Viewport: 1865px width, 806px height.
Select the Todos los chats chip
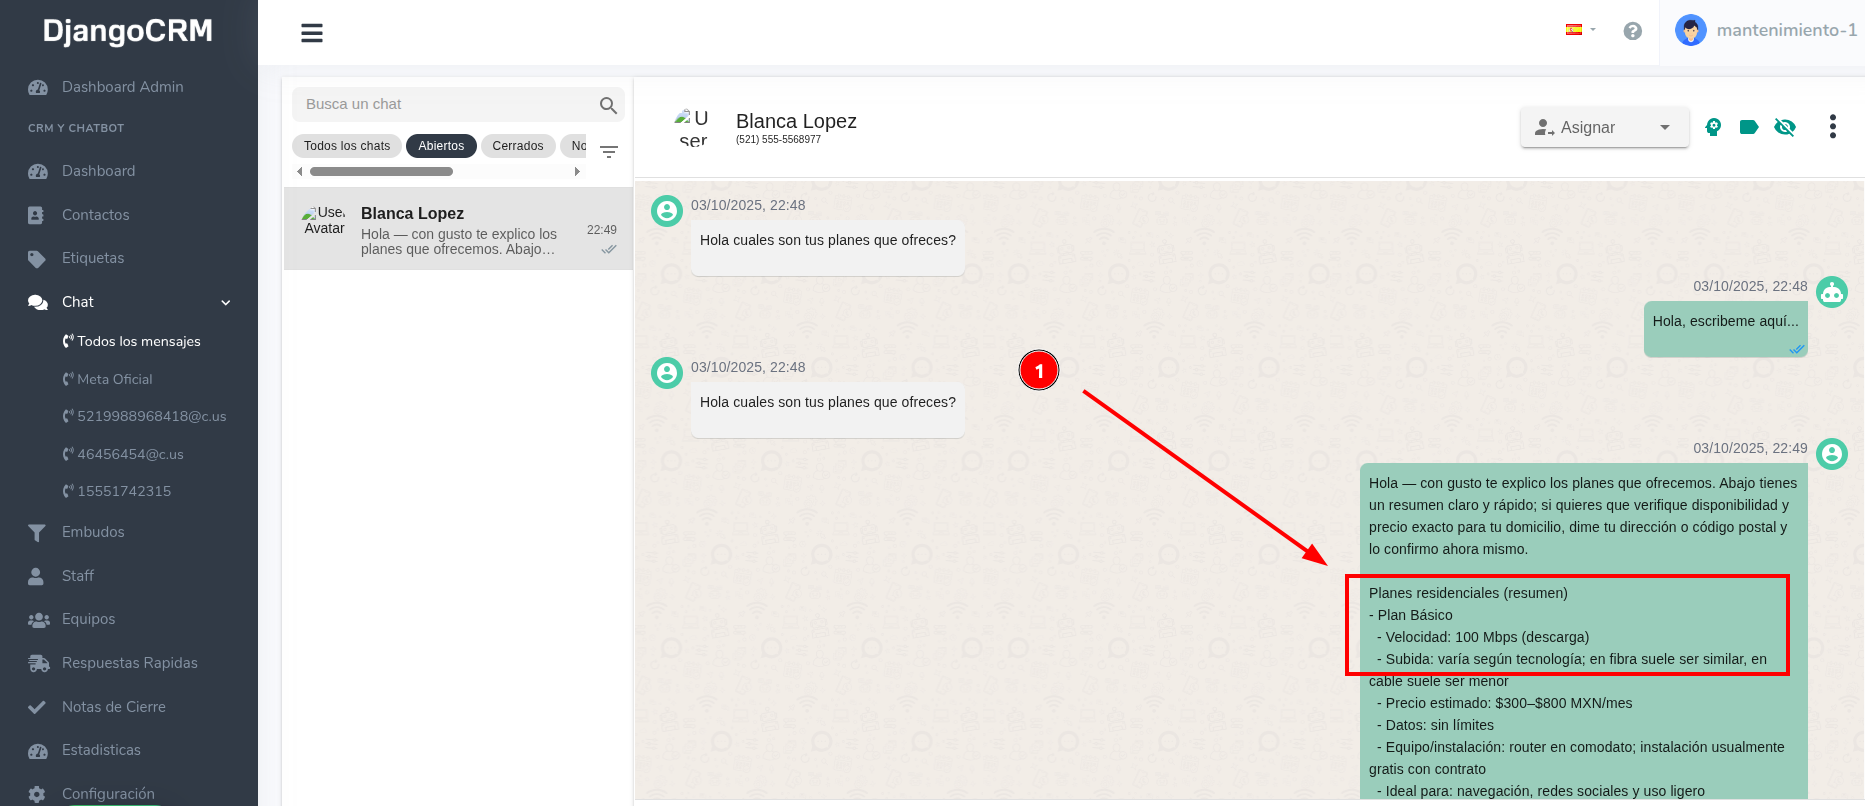pos(347,146)
